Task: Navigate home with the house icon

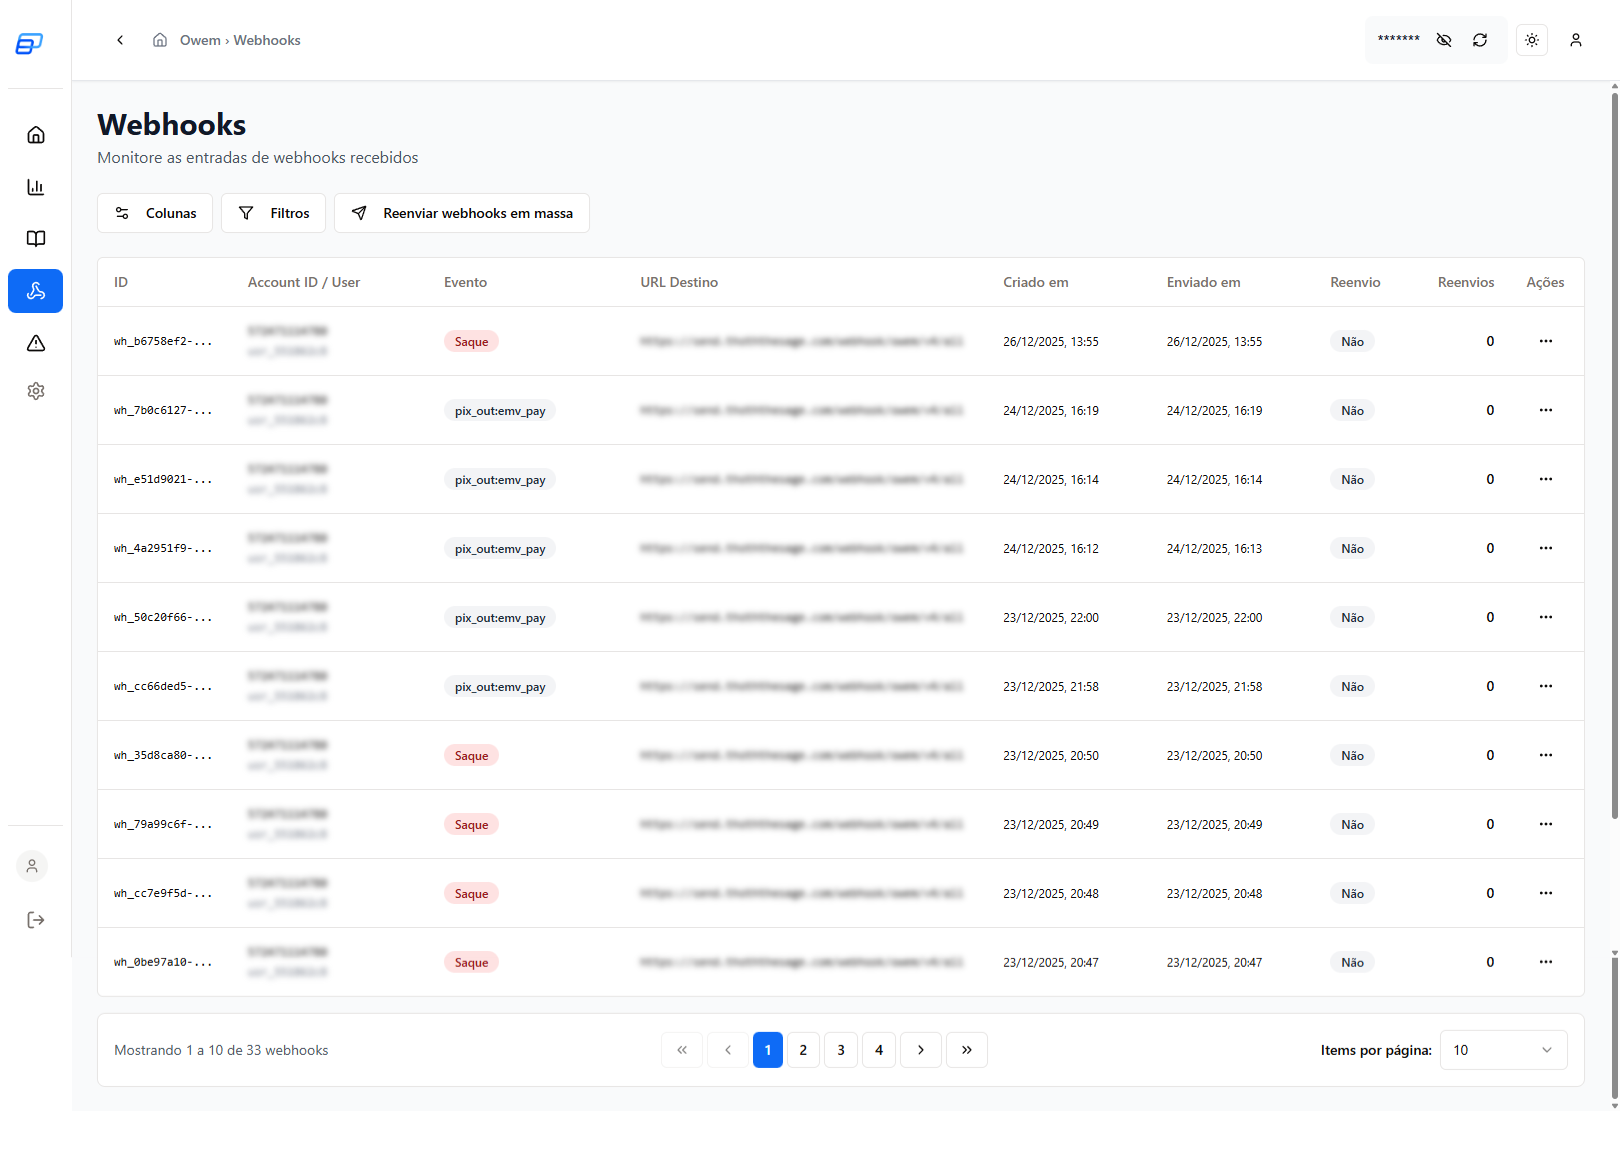Action: coord(35,135)
